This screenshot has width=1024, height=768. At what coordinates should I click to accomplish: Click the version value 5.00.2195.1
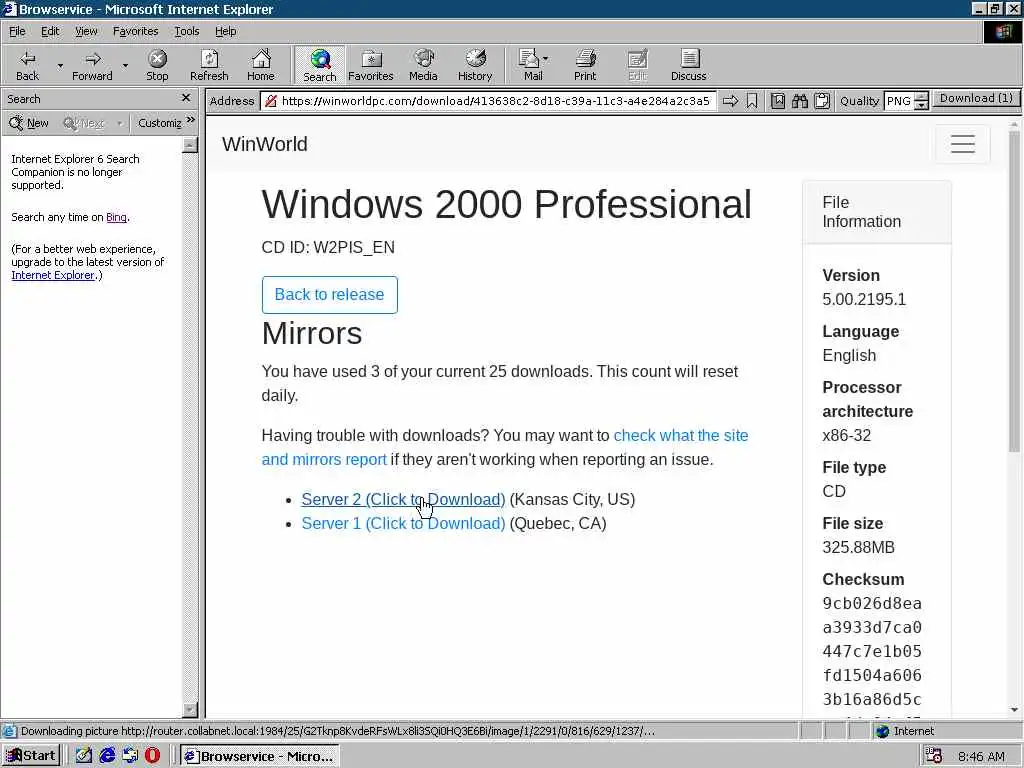click(864, 299)
